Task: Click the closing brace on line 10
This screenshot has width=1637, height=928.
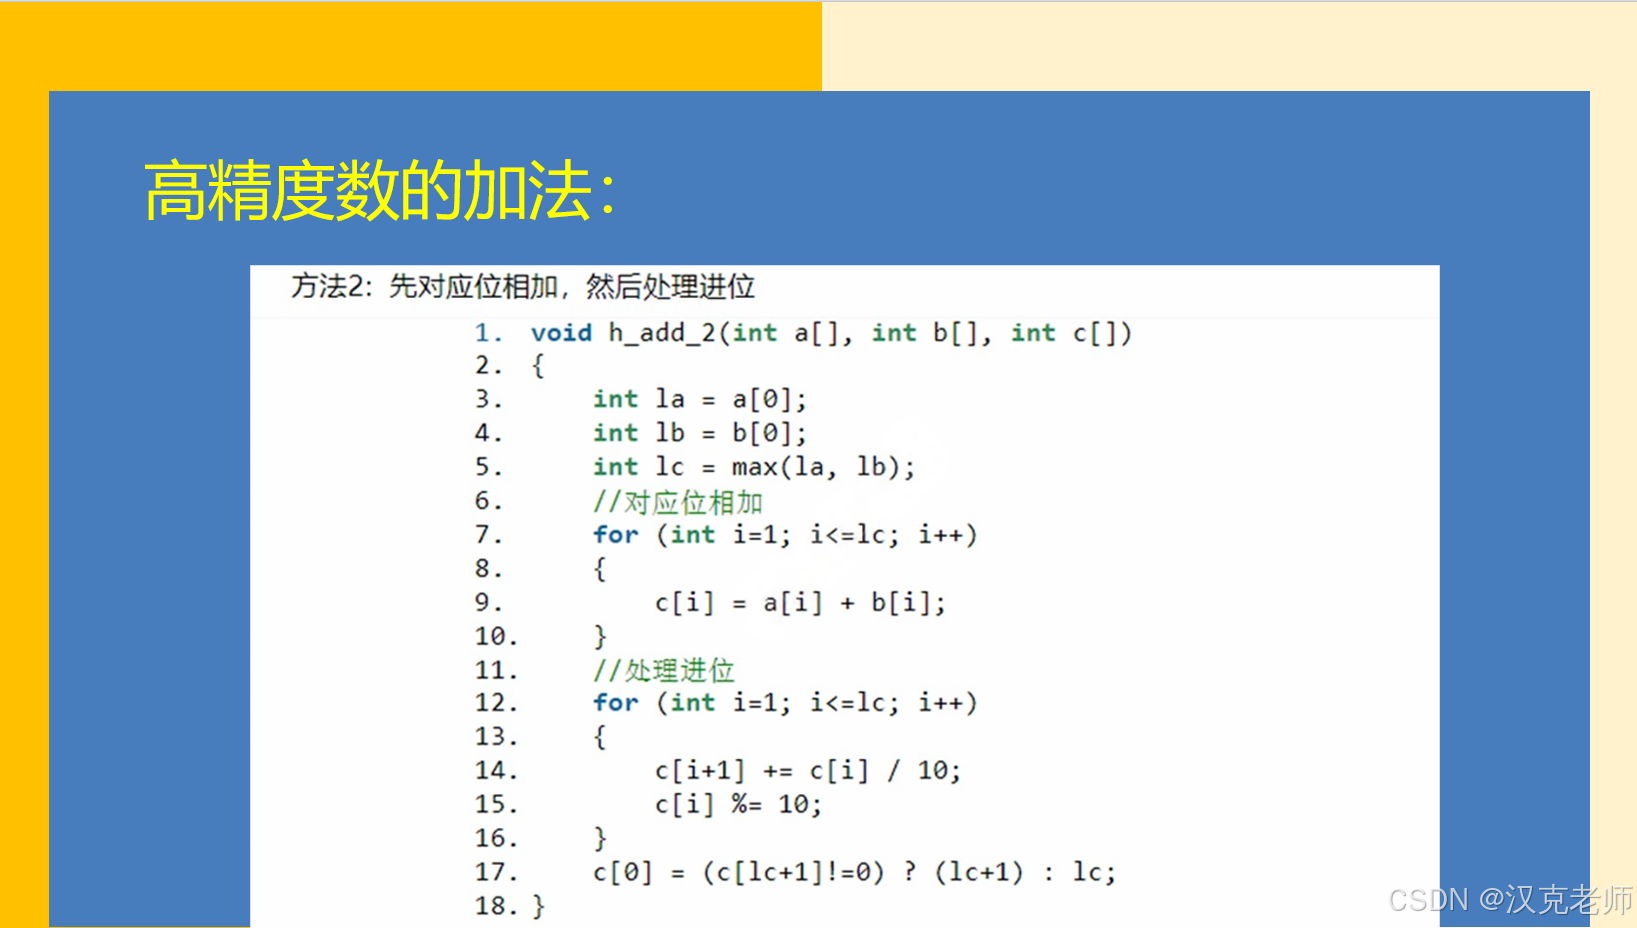Action: [600, 636]
